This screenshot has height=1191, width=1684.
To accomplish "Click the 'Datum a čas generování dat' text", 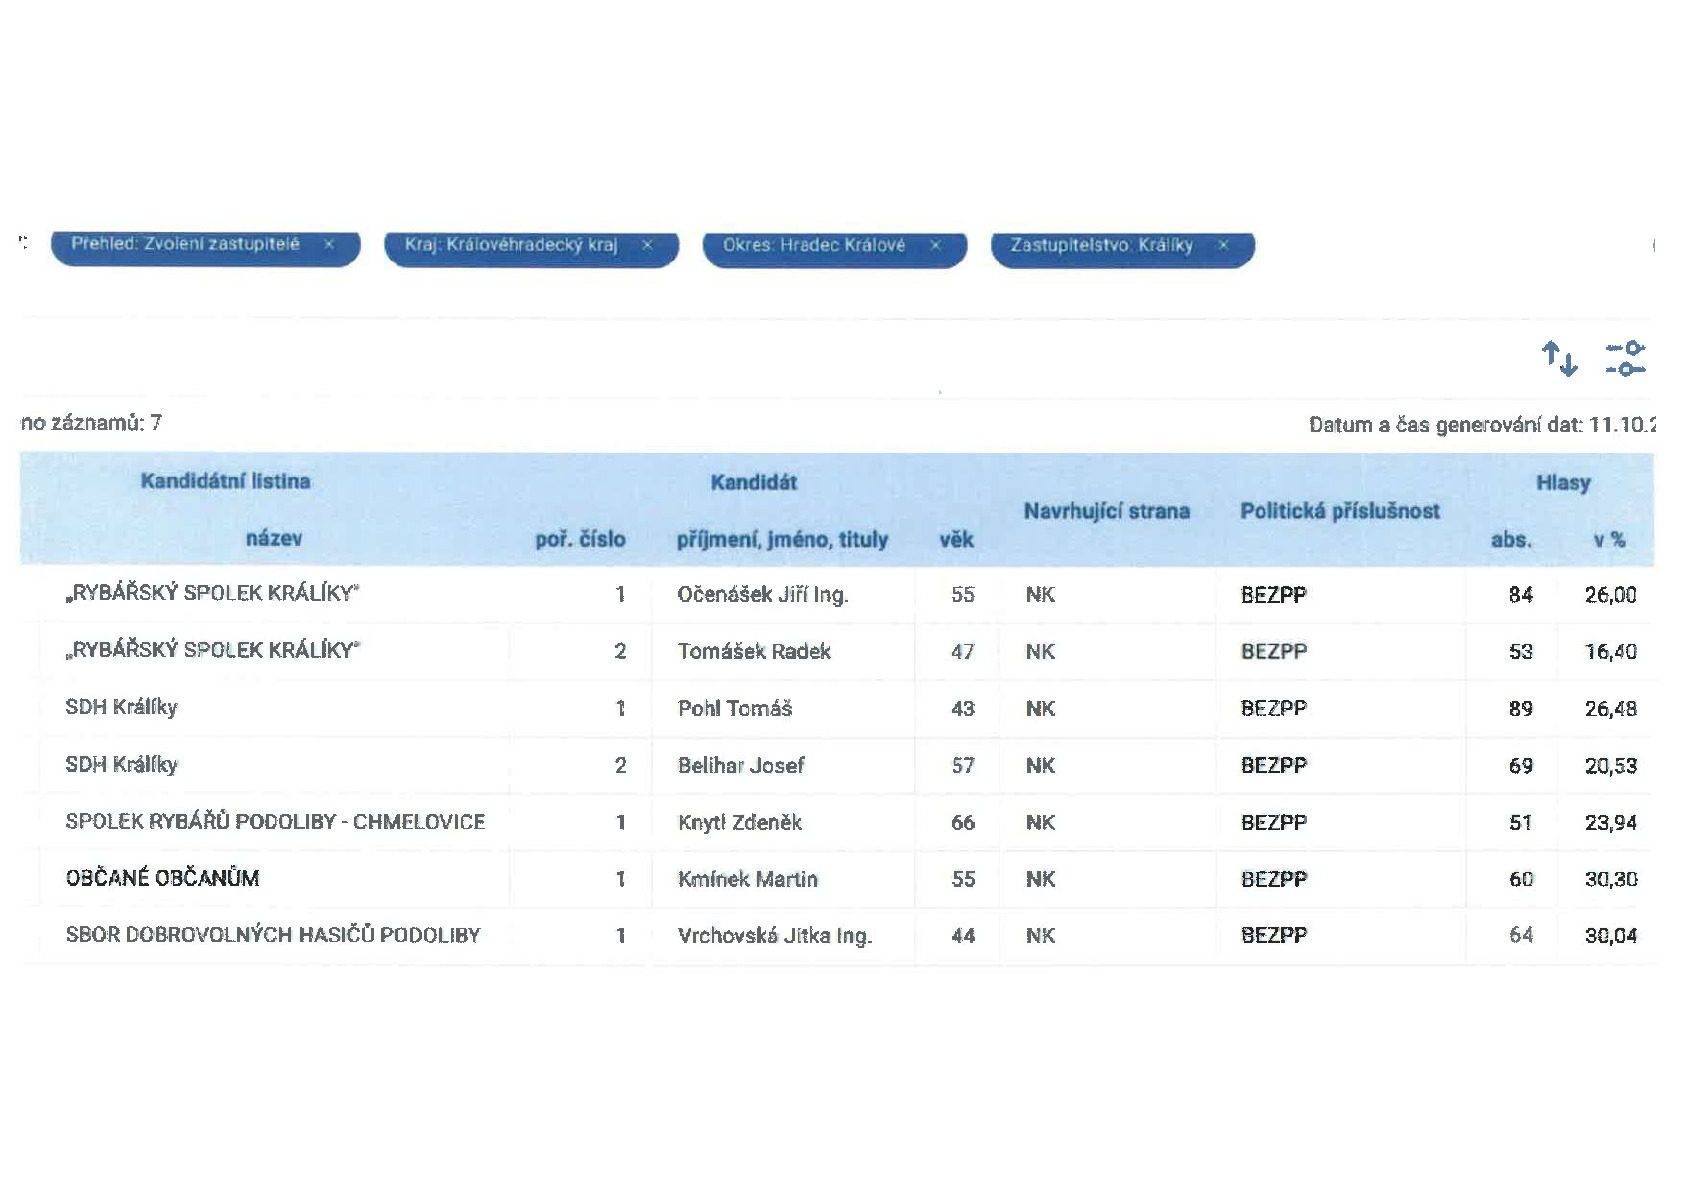I will (x=1445, y=425).
